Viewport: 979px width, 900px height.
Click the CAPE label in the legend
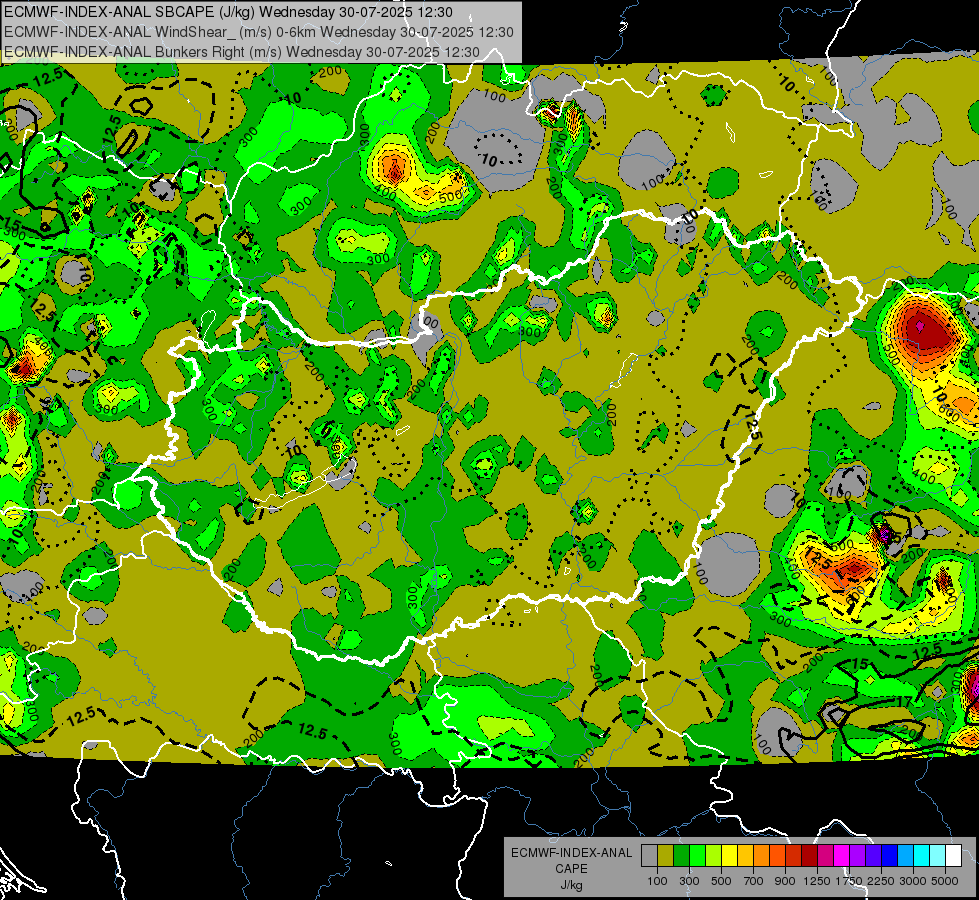point(572,868)
